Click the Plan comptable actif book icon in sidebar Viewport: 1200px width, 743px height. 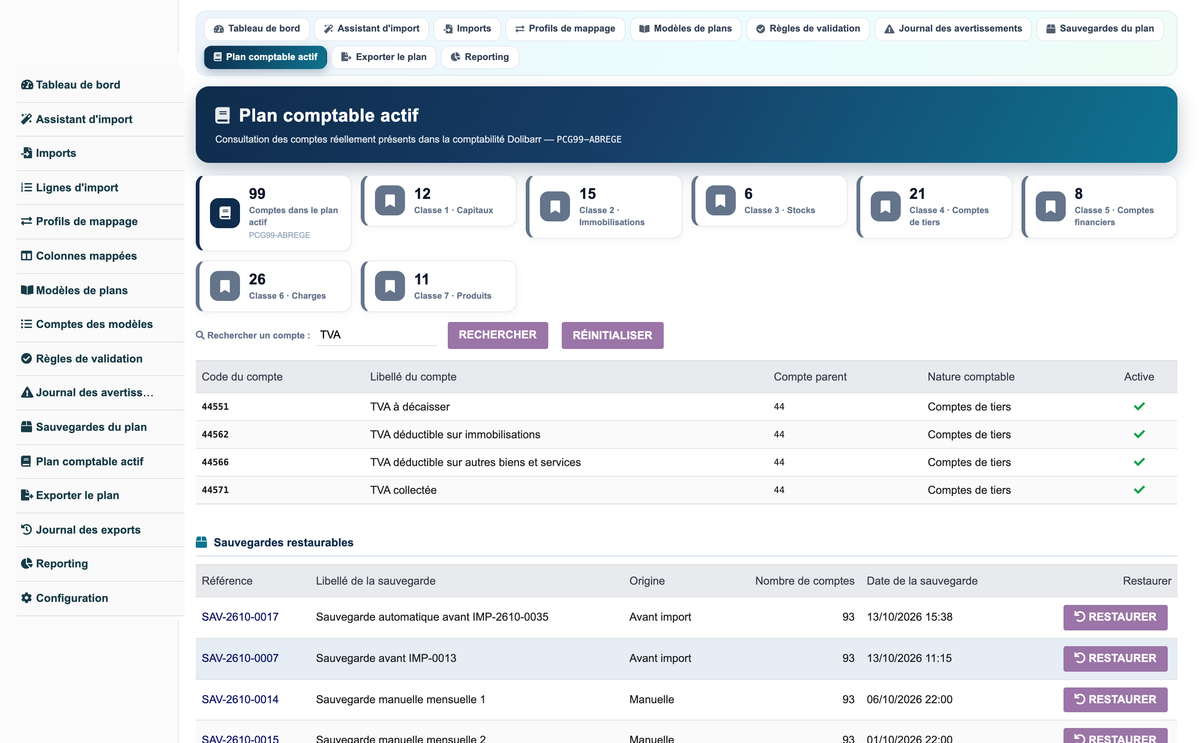(27, 461)
